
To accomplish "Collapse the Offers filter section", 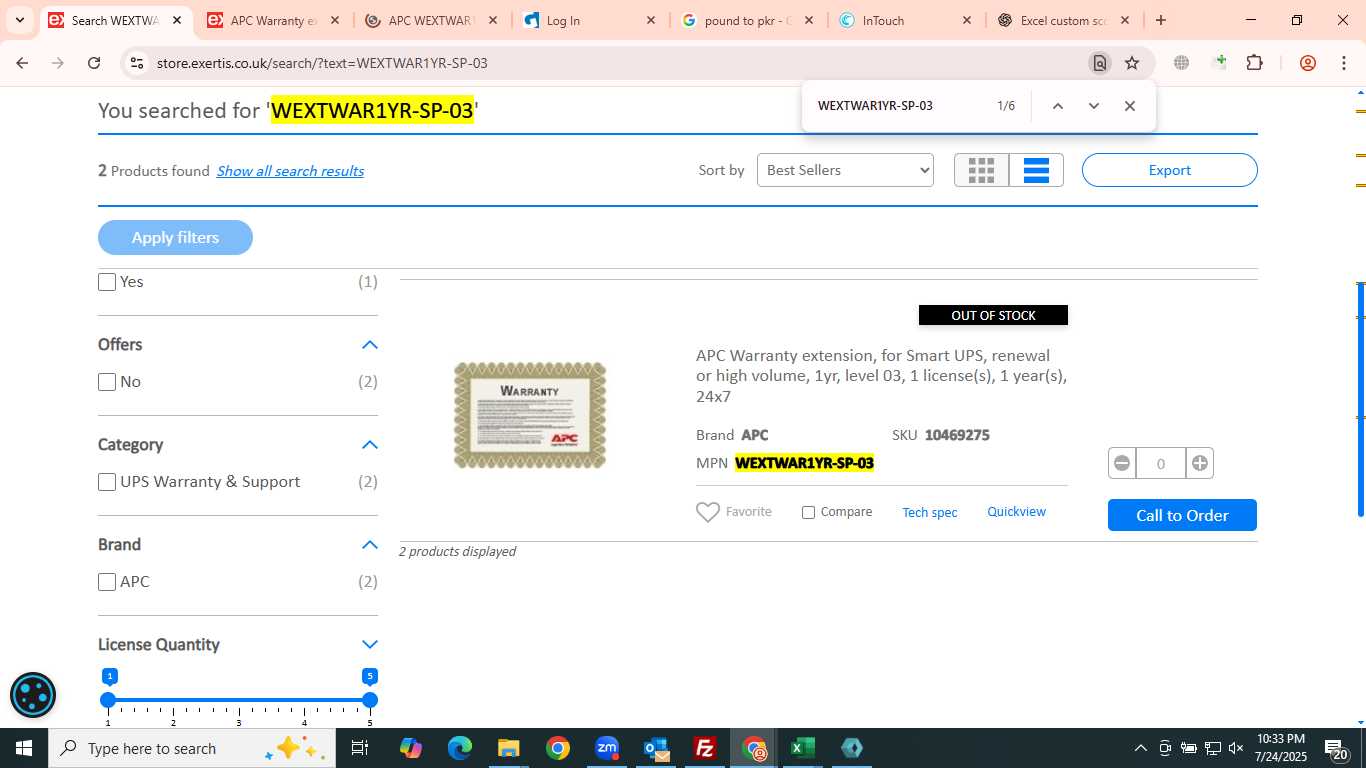I will 369,345.
